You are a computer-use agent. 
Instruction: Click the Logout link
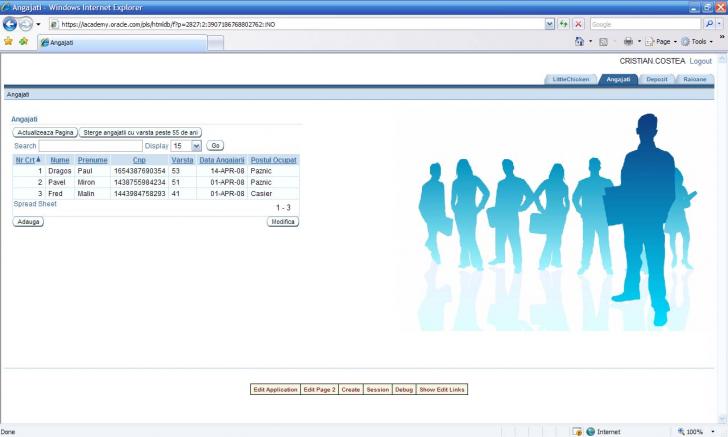[701, 61]
